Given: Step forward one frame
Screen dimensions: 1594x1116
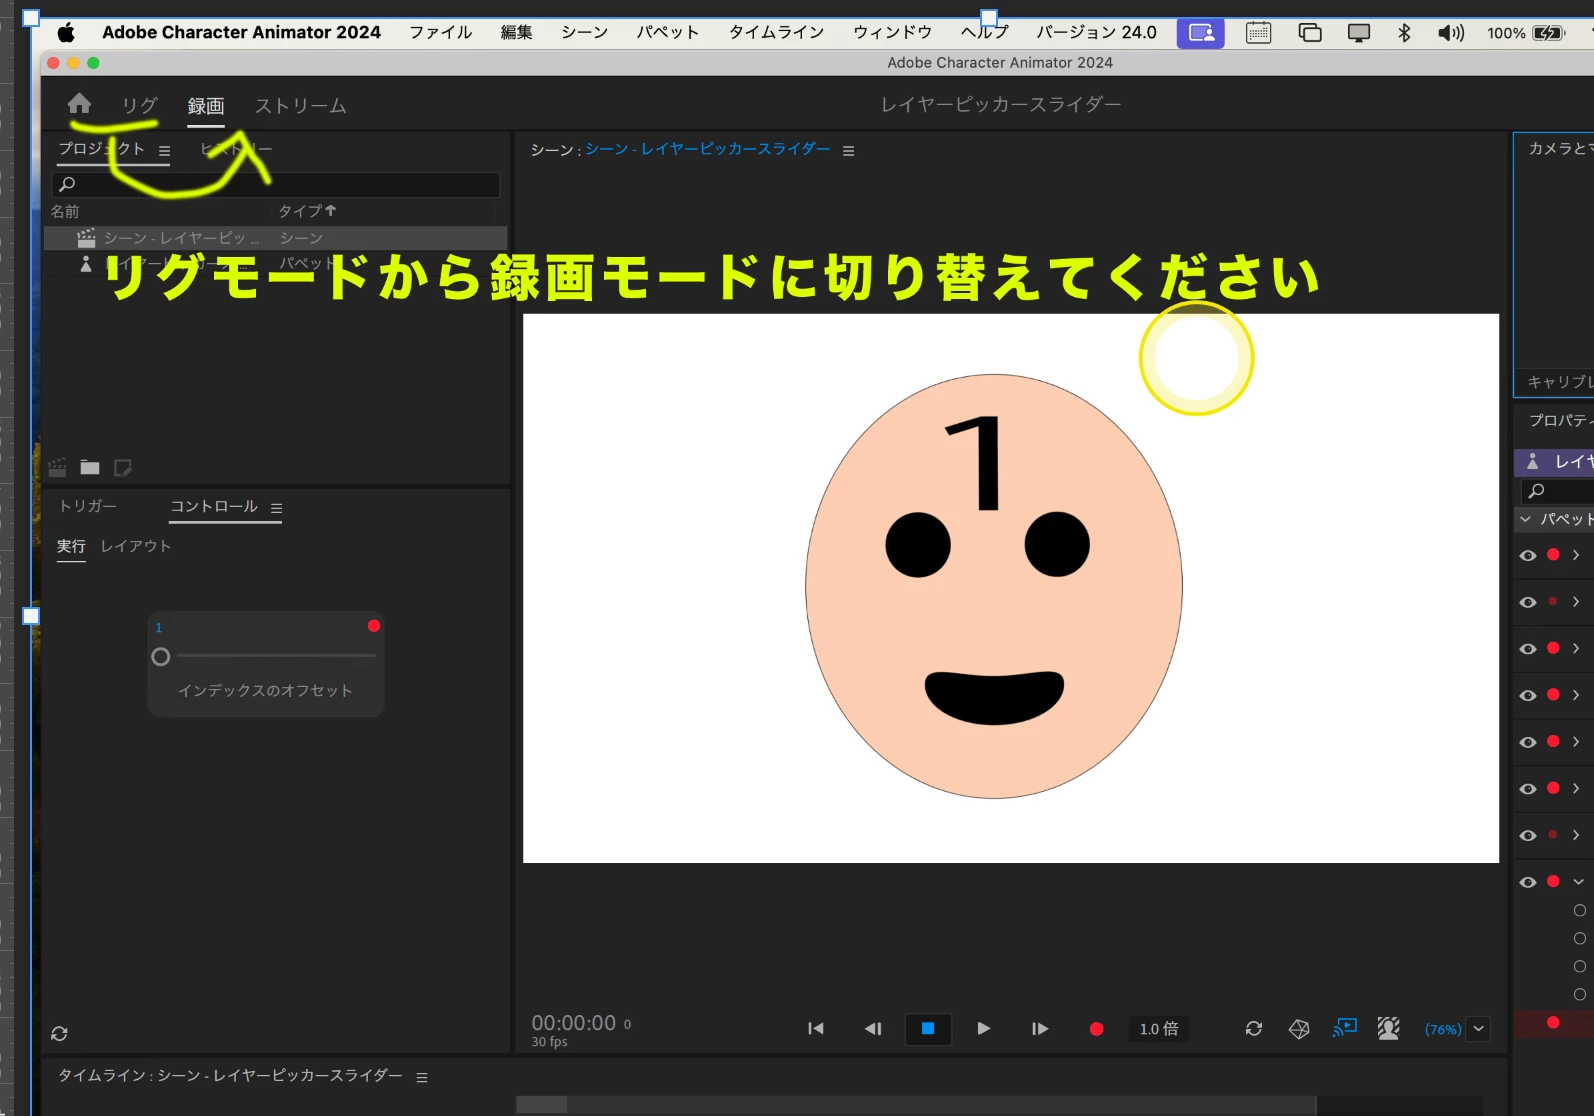Looking at the screenshot, I should (1040, 1028).
